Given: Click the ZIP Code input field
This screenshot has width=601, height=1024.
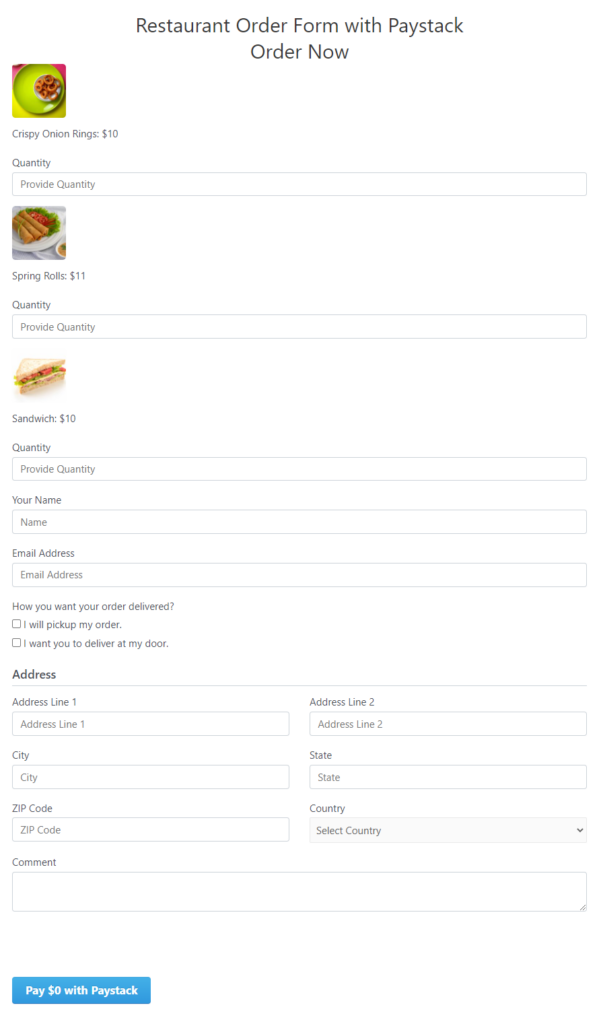Looking at the screenshot, I should 150,829.
